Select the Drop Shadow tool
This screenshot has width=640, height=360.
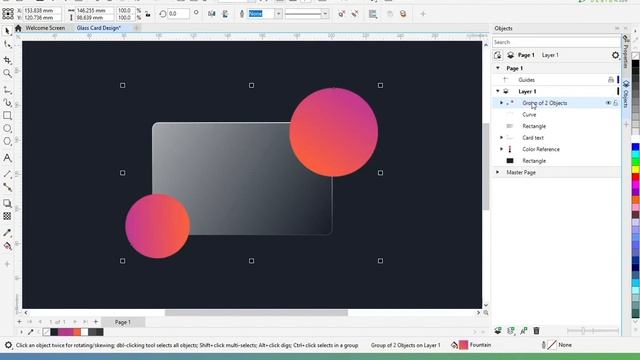tap(7, 203)
